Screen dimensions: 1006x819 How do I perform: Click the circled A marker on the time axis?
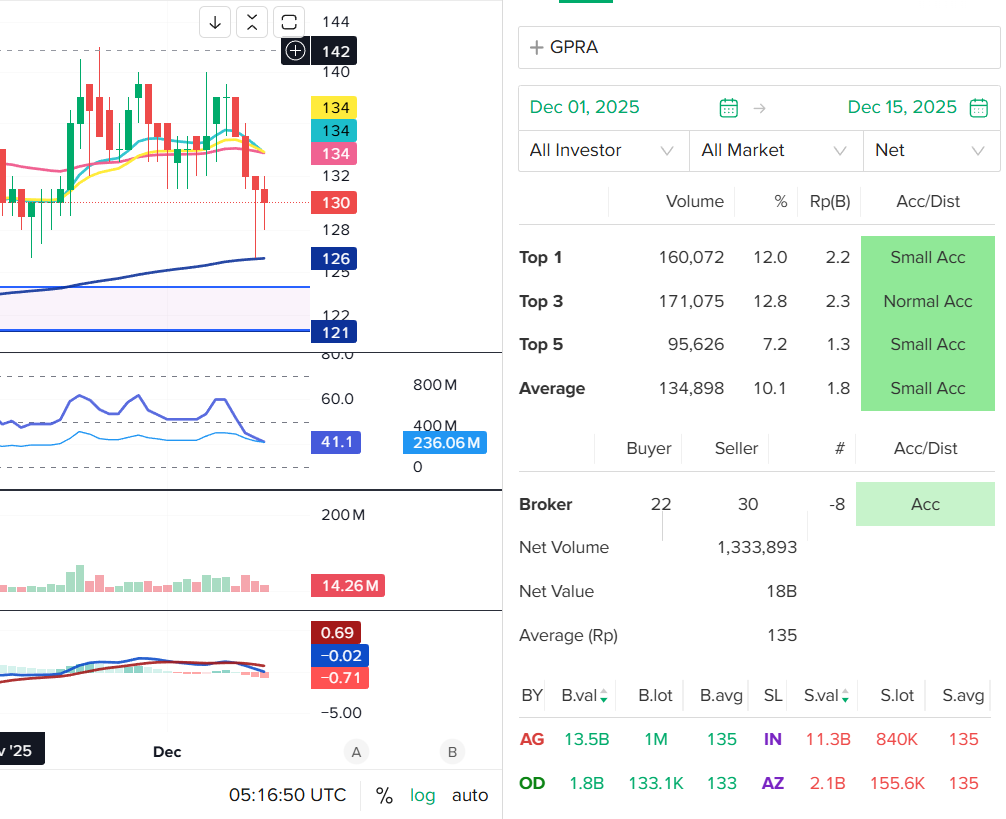tap(354, 752)
